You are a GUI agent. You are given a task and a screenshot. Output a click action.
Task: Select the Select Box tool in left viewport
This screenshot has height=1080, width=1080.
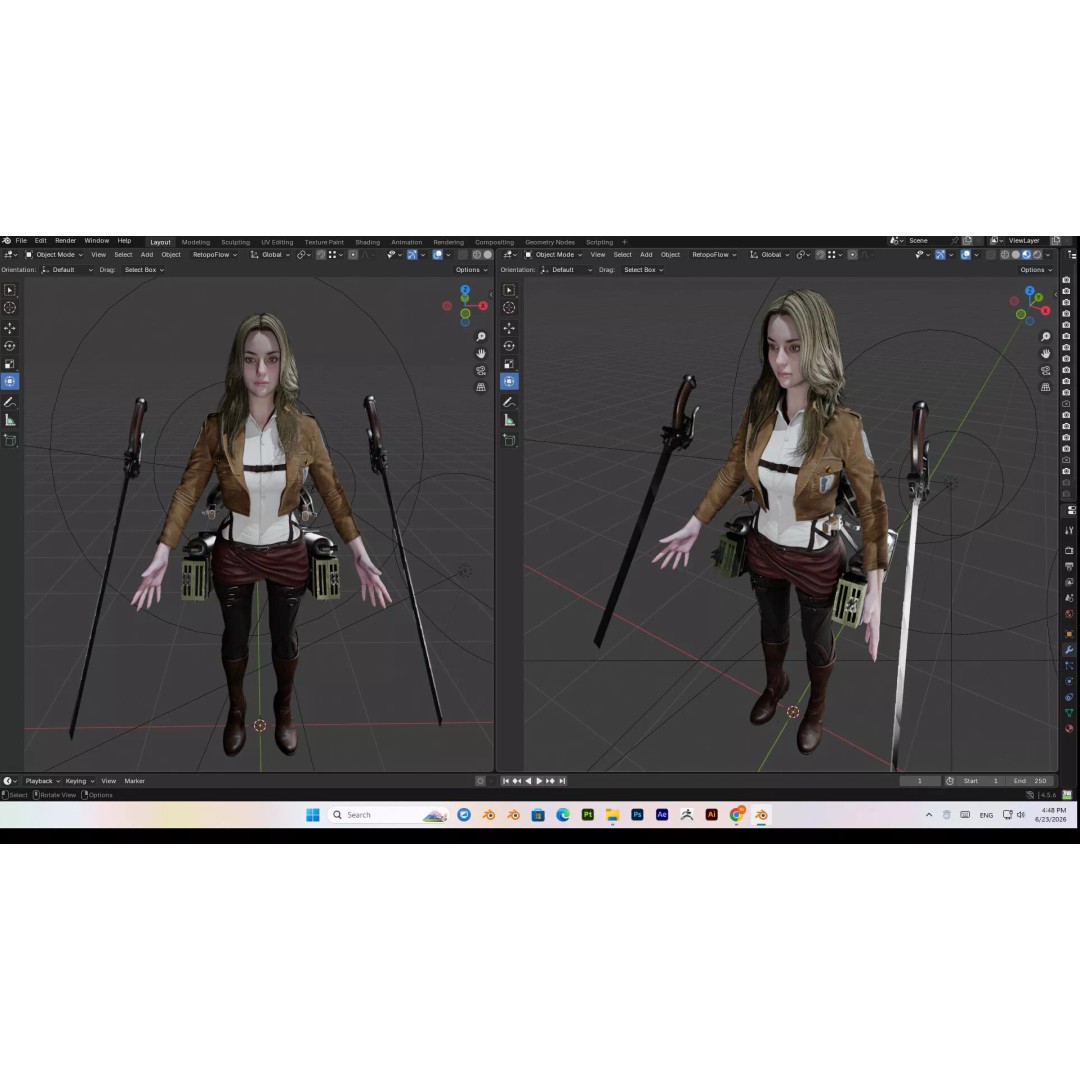point(10,290)
